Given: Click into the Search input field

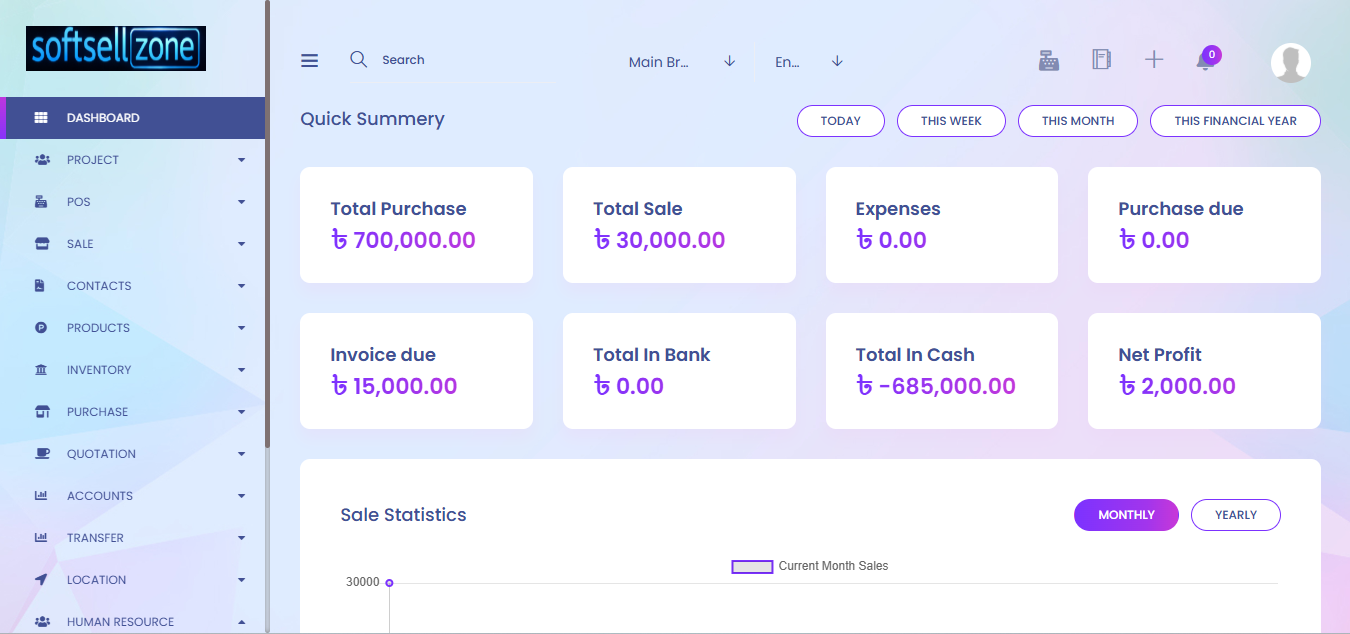Looking at the screenshot, I should pyautogui.click(x=460, y=60).
